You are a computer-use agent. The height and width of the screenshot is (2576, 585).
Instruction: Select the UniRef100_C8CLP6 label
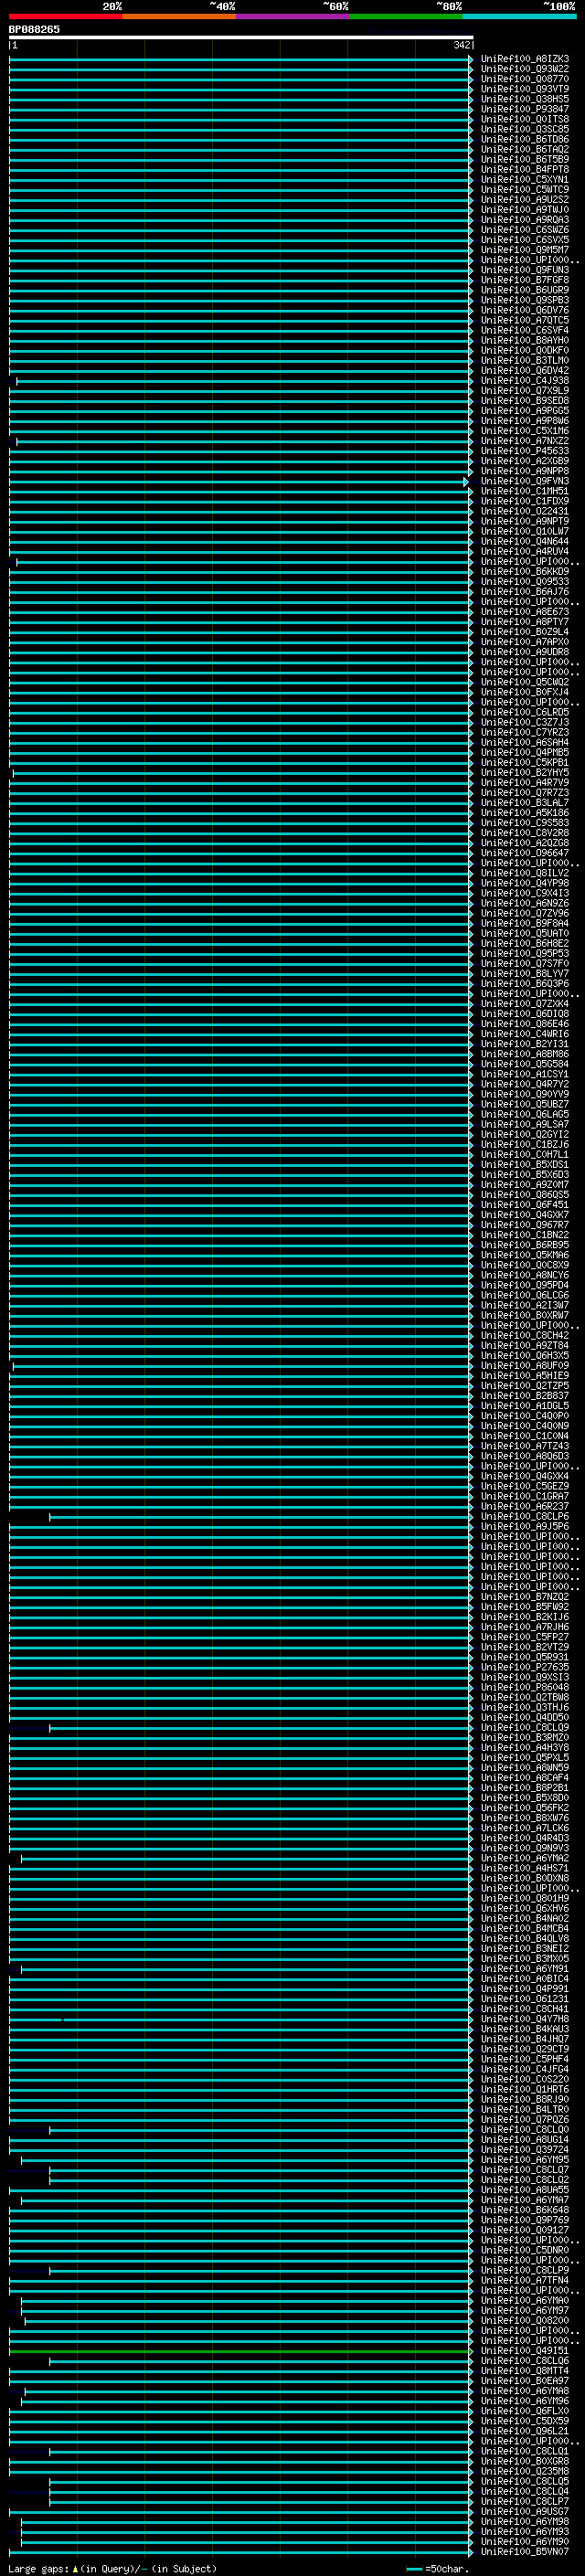pos(525,1517)
